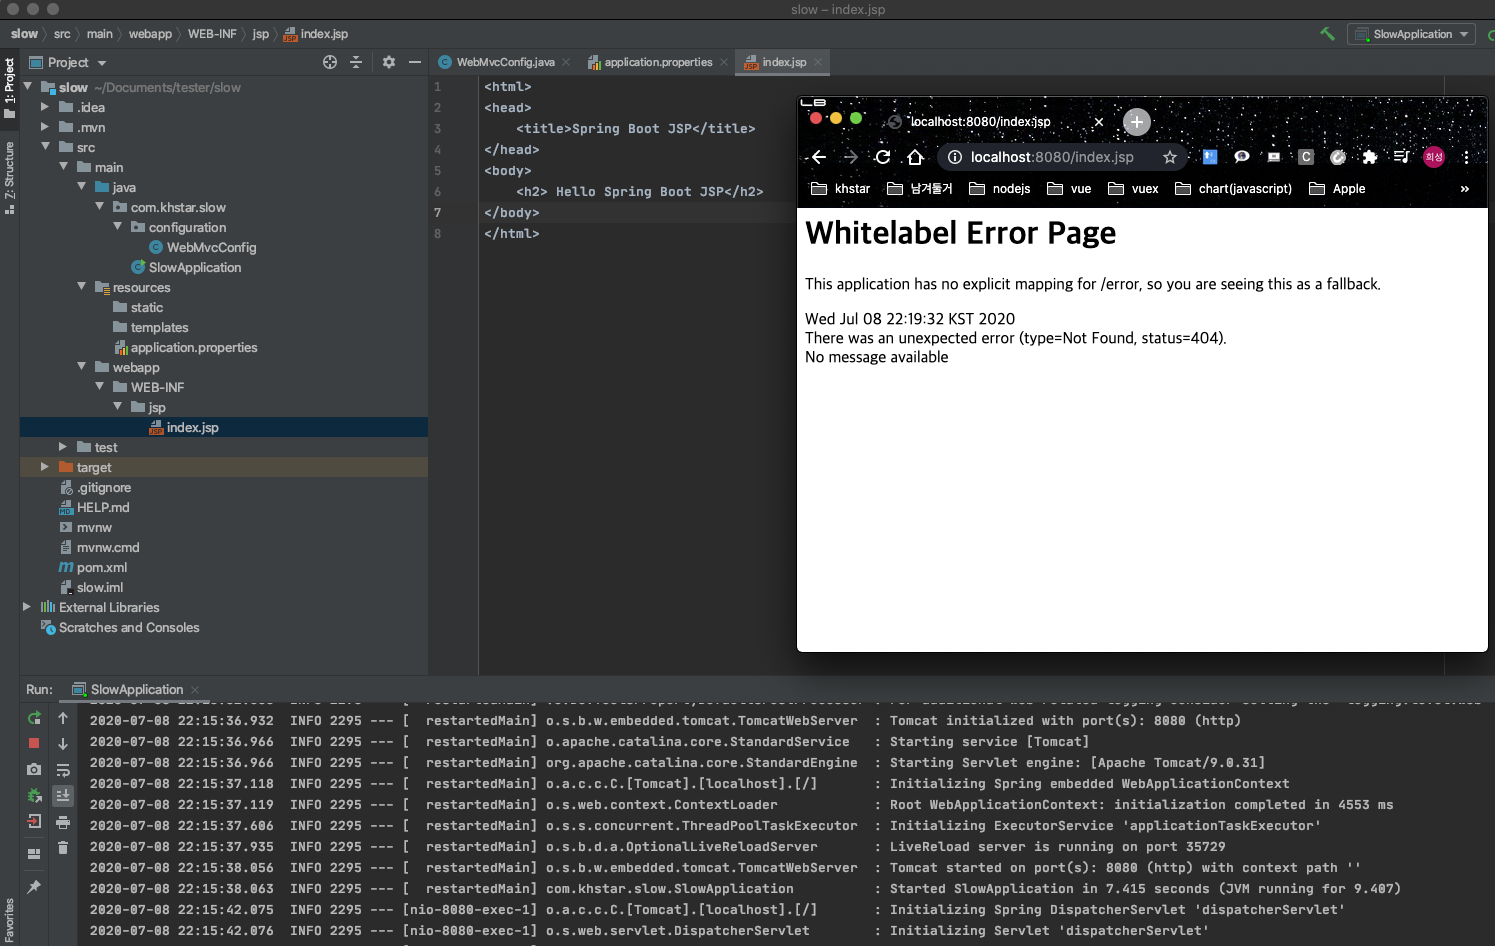Reload the browser page

[x=883, y=157]
